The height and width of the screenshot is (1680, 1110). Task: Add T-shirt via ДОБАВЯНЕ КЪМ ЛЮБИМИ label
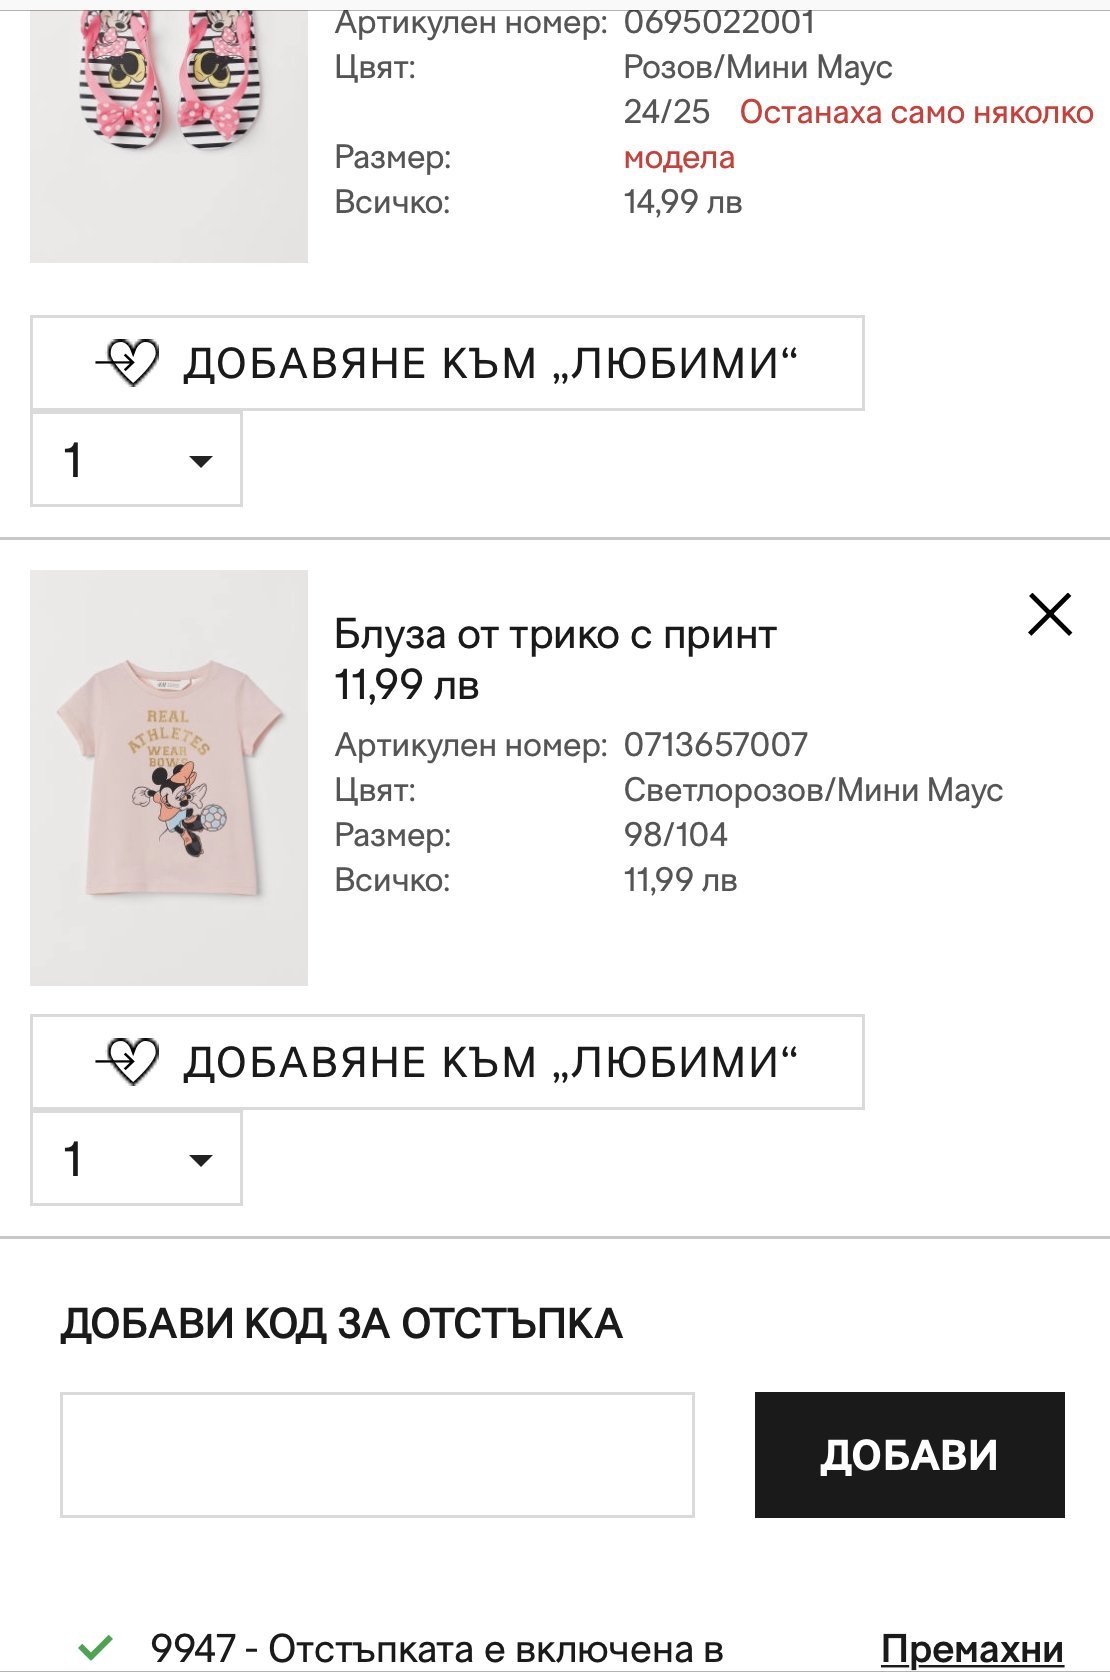[490, 1063]
